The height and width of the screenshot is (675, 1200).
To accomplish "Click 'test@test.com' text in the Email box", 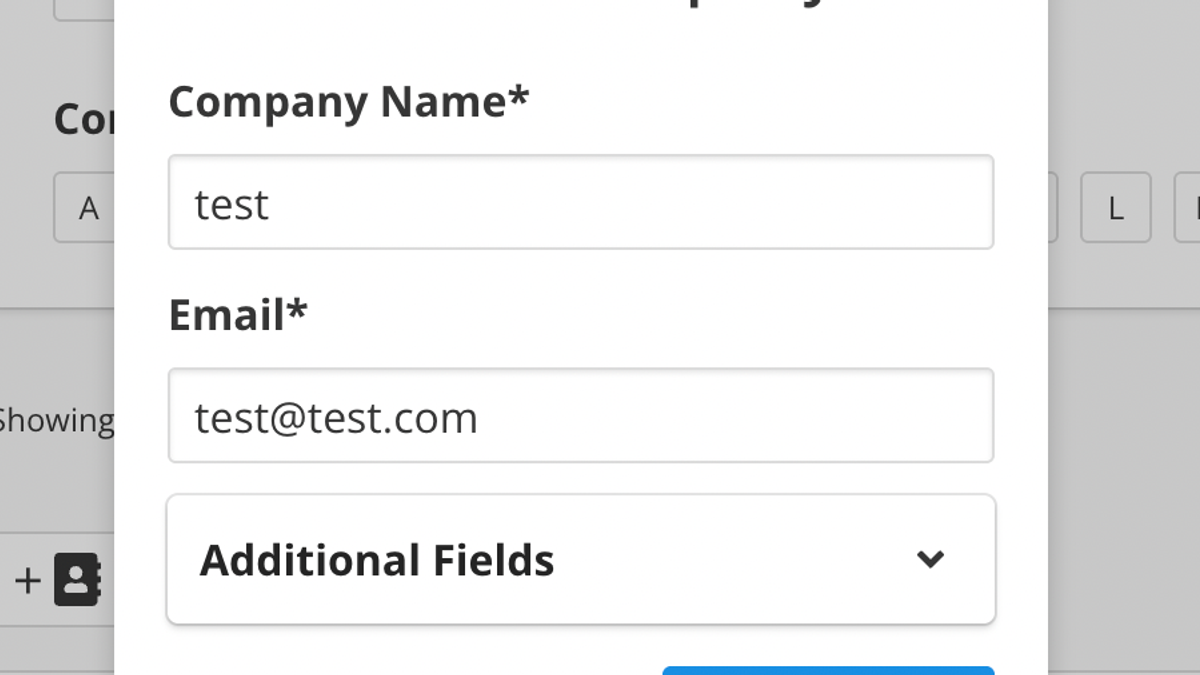I will 336,418.
